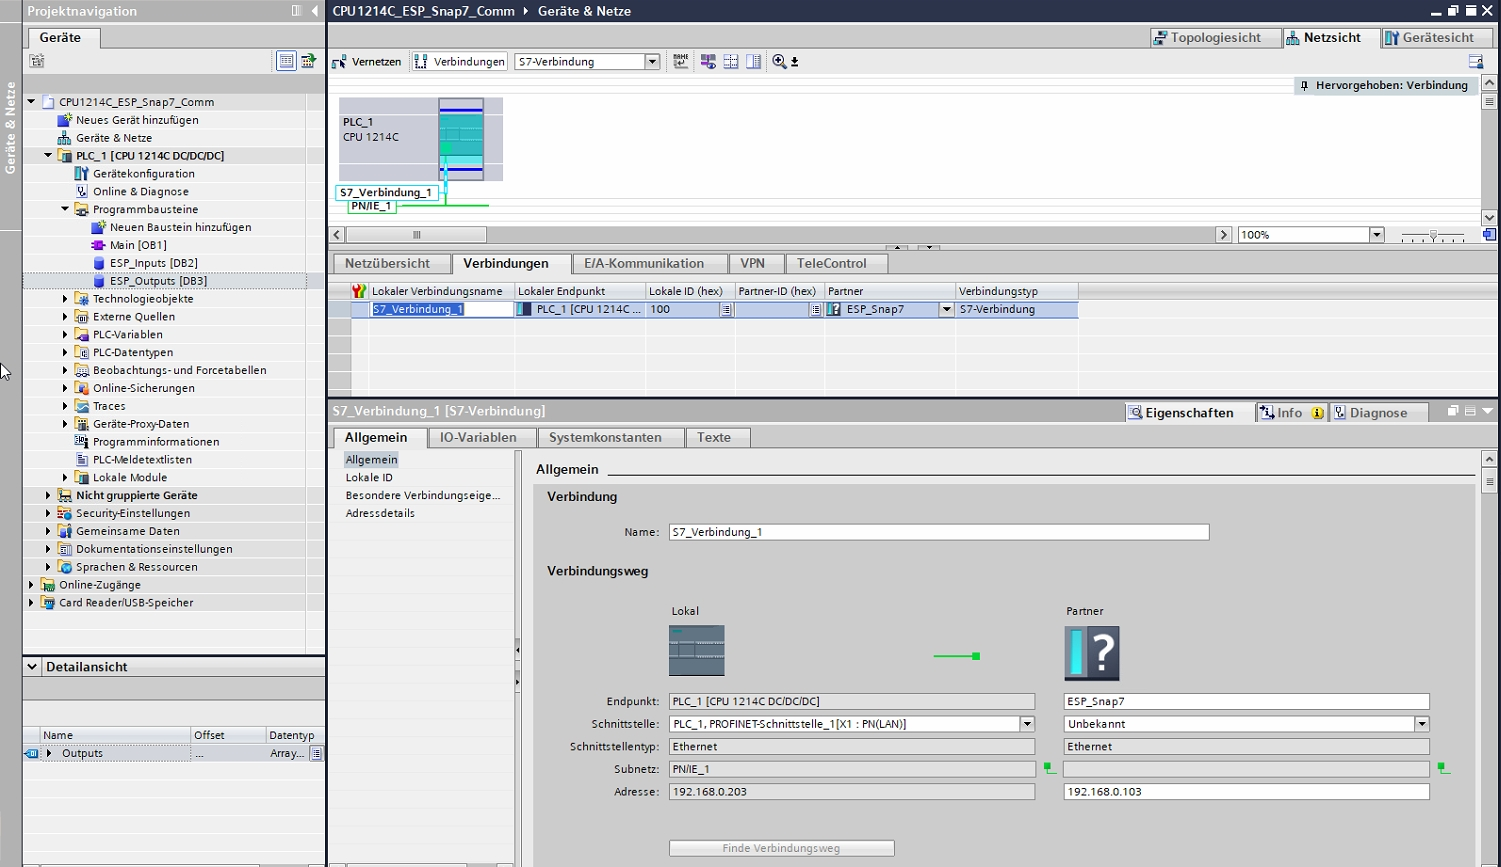Toggle the Verbindungen mode button
Viewport: 1501px width, 867px height.
click(x=460, y=62)
